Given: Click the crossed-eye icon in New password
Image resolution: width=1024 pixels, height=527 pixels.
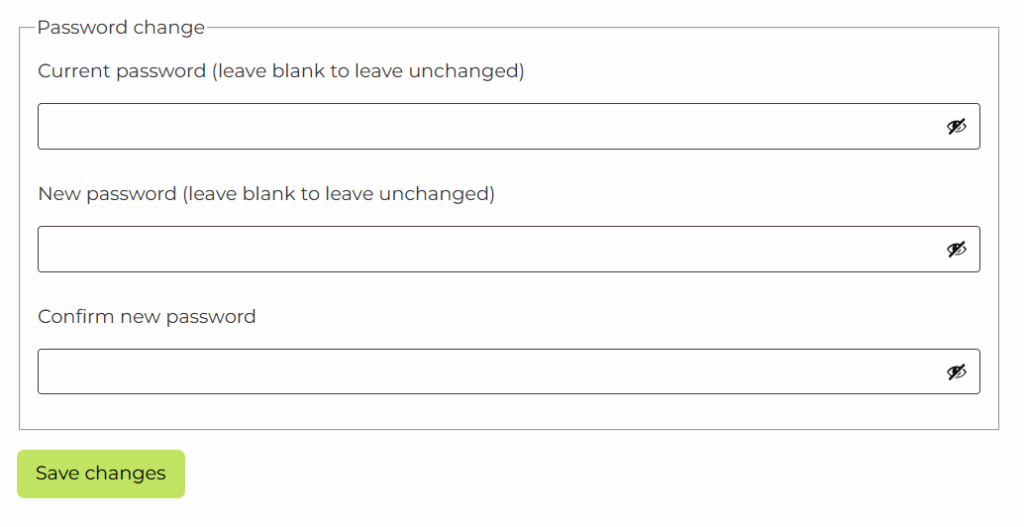Looking at the screenshot, I should [x=957, y=249].
